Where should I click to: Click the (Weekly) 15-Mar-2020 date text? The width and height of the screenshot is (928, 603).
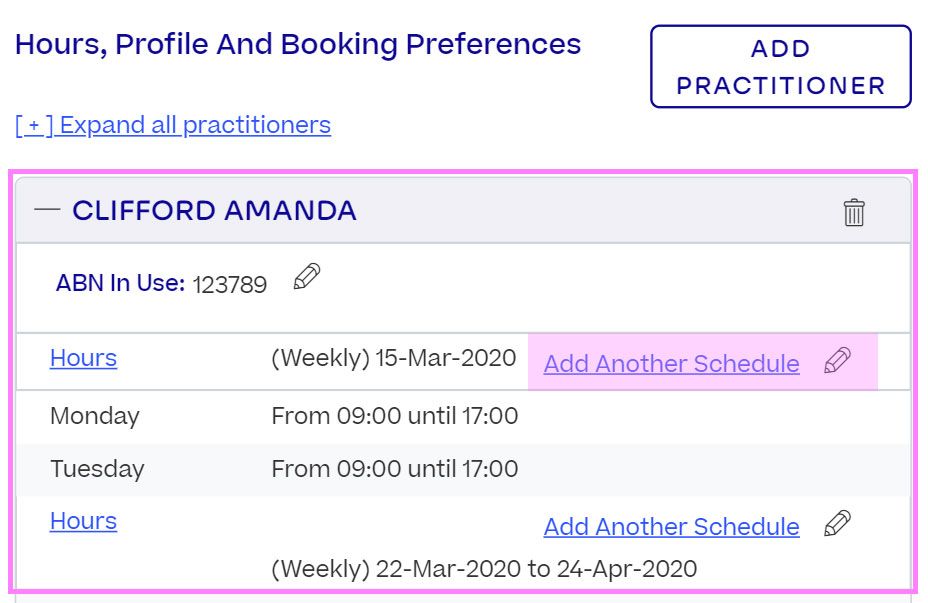click(x=393, y=358)
